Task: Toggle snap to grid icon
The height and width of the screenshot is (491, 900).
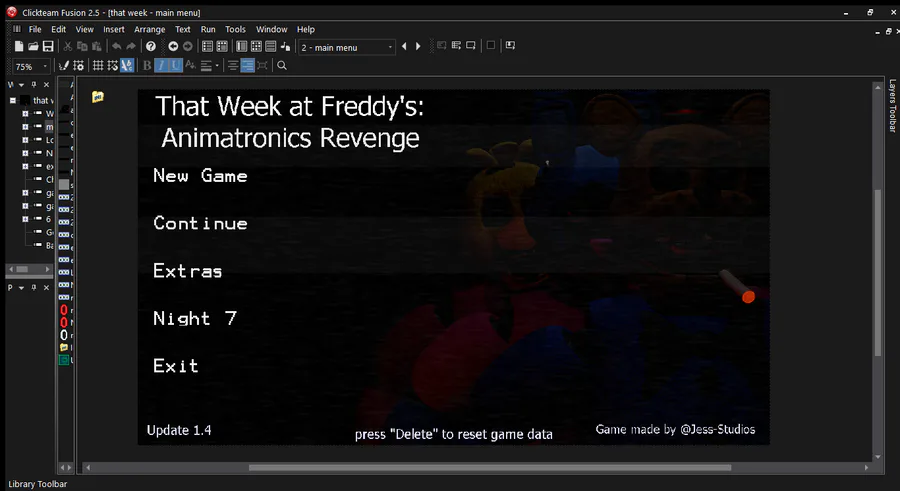Action: click(x=112, y=66)
